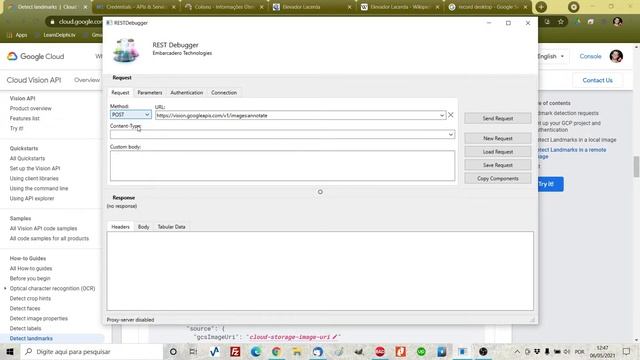Click the Contact Us button

[597, 80]
